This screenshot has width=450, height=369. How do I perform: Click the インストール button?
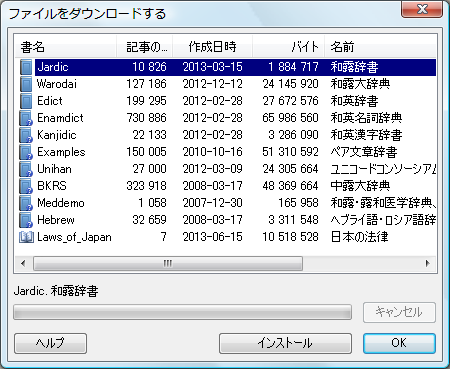pos(285,343)
